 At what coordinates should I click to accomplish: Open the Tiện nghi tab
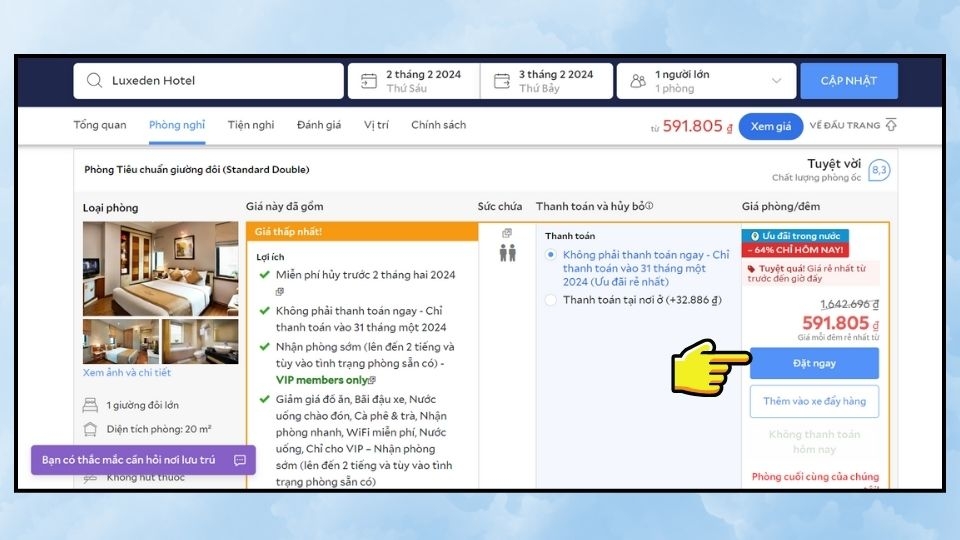251,125
